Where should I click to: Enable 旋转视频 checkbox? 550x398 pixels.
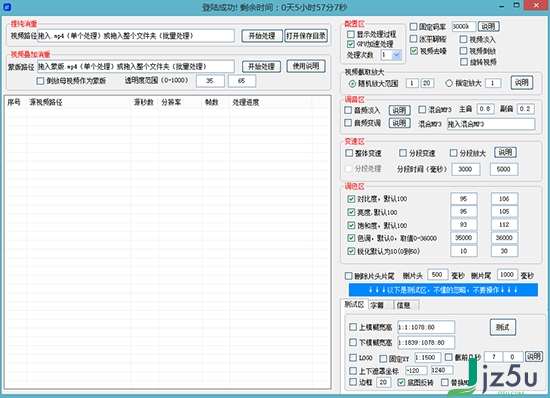[464, 62]
